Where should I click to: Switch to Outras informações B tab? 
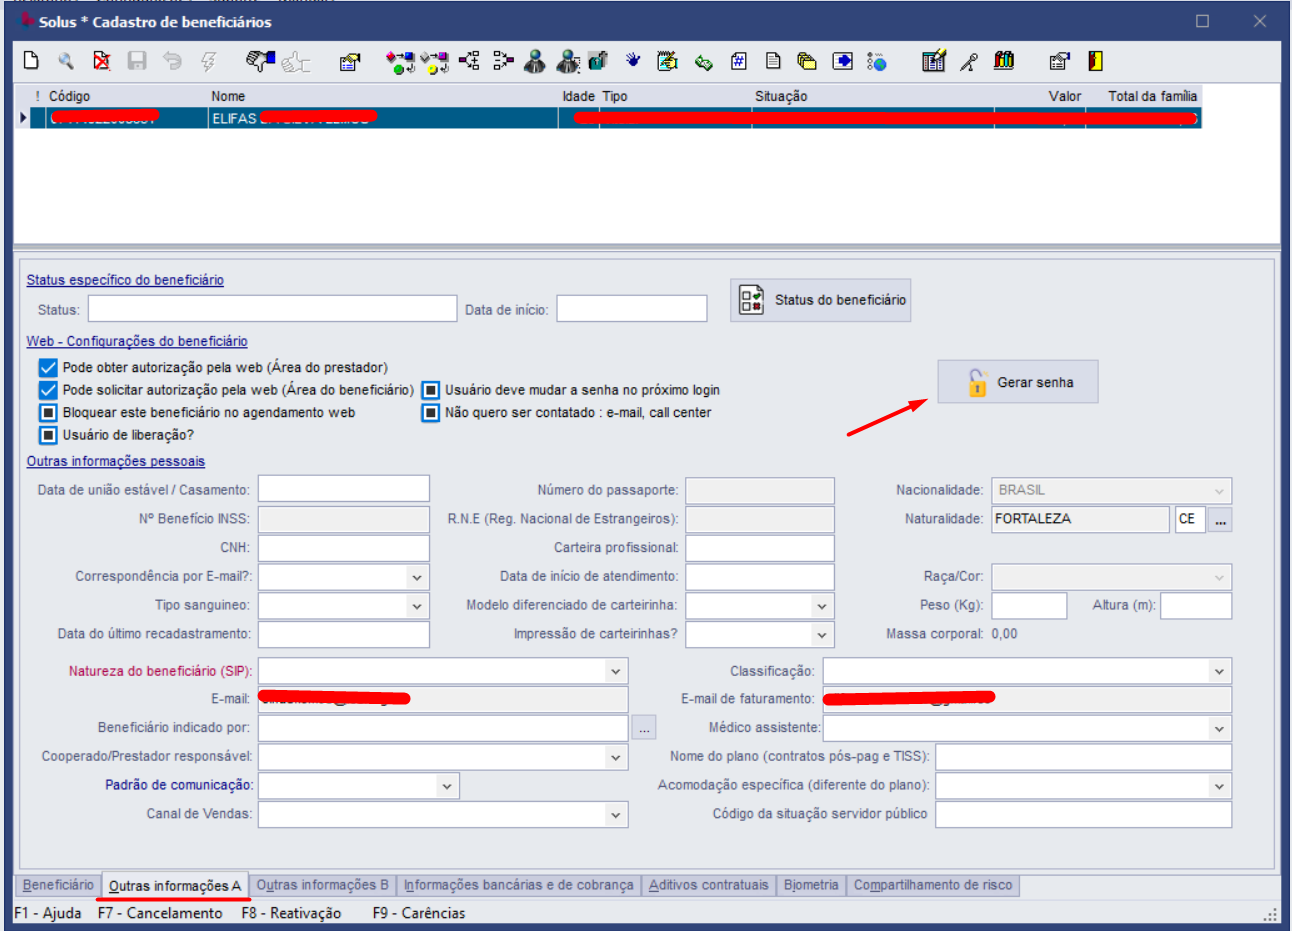[x=322, y=885]
